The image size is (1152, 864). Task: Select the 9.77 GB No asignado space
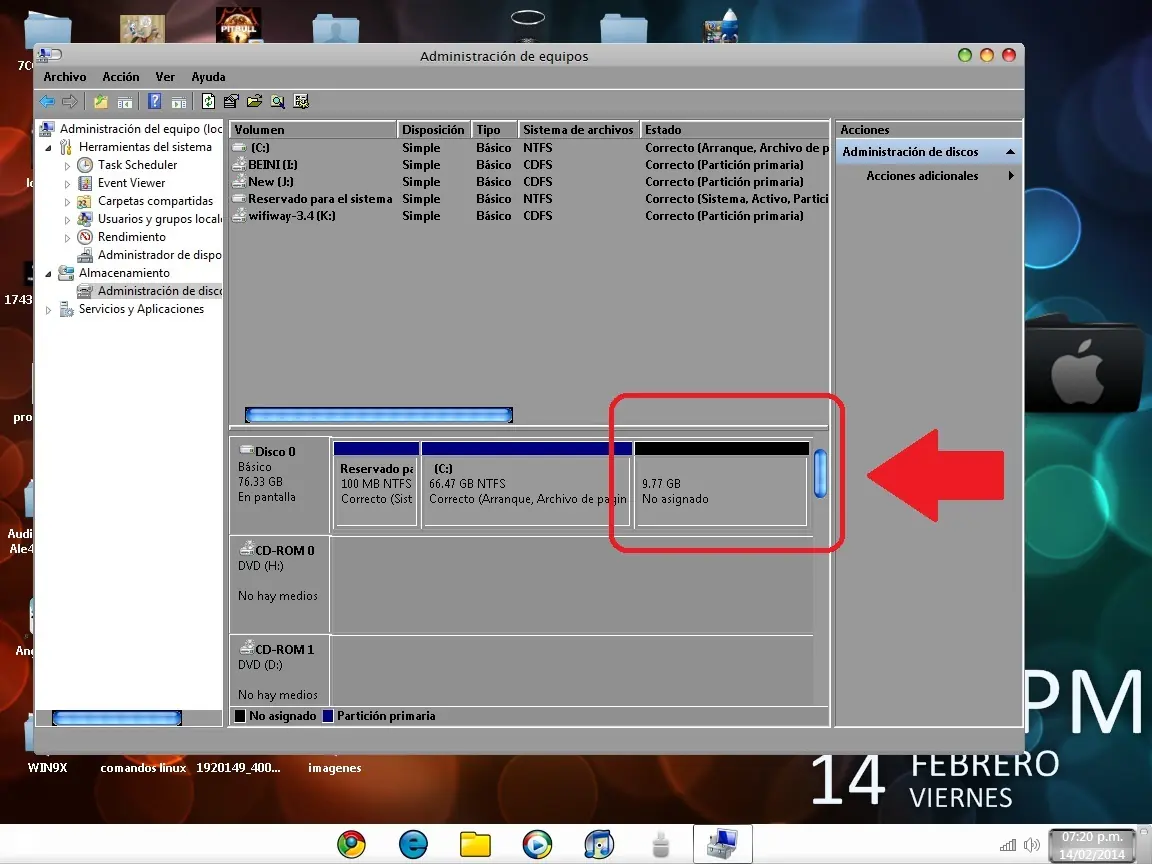coord(721,485)
